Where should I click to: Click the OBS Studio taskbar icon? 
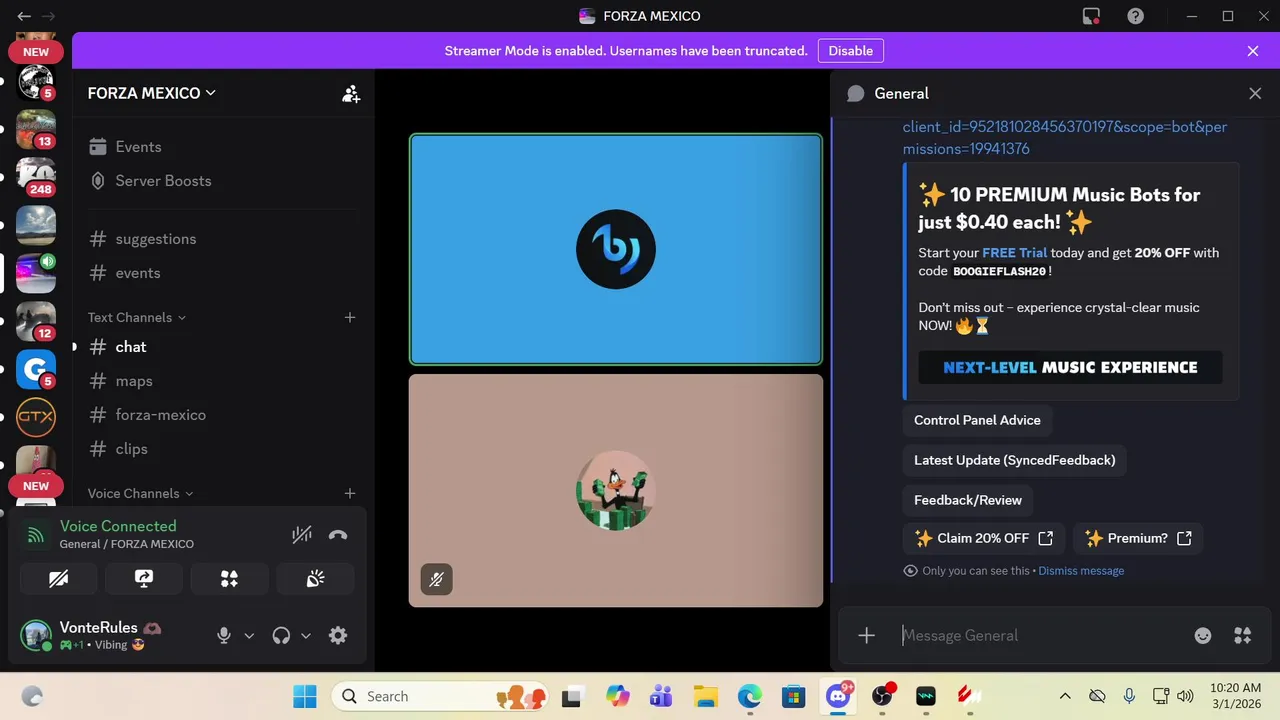[882, 696]
